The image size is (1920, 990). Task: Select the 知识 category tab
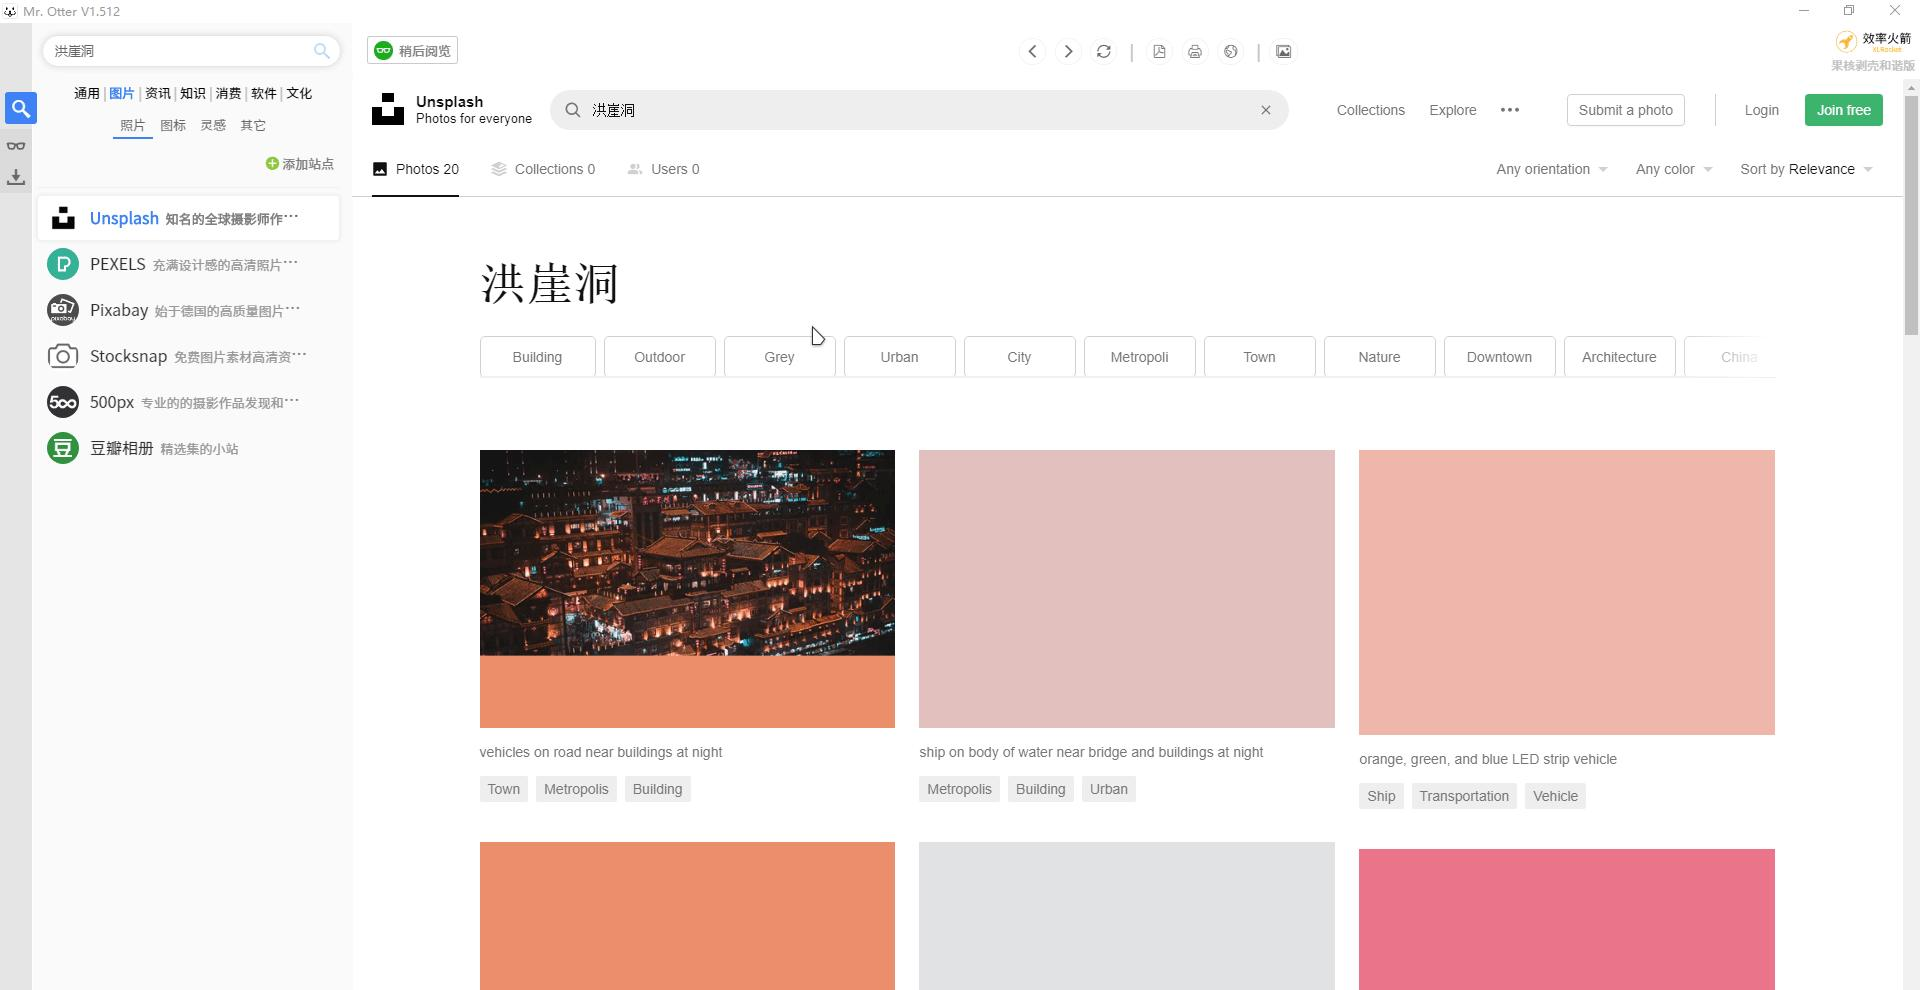[x=193, y=93]
